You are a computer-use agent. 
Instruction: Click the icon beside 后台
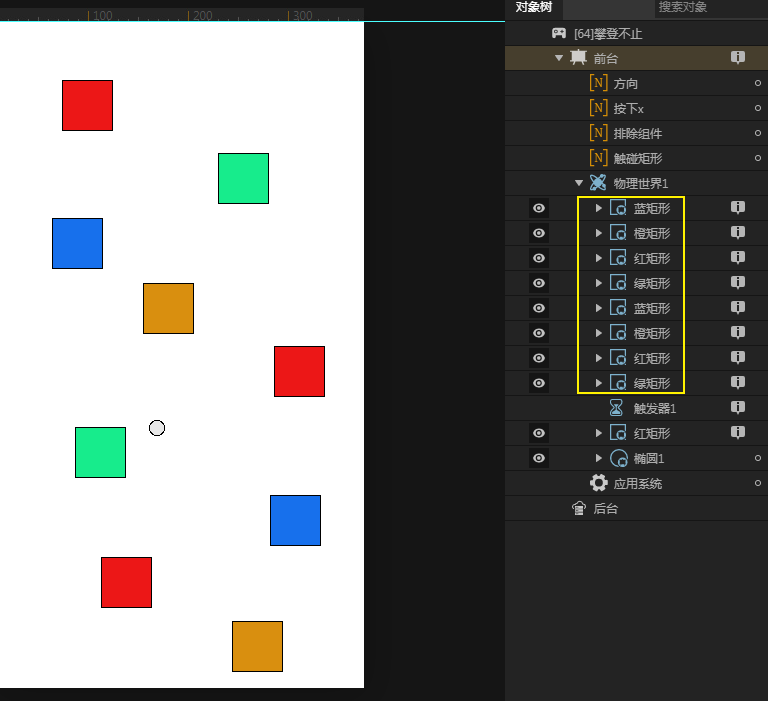[x=578, y=508]
